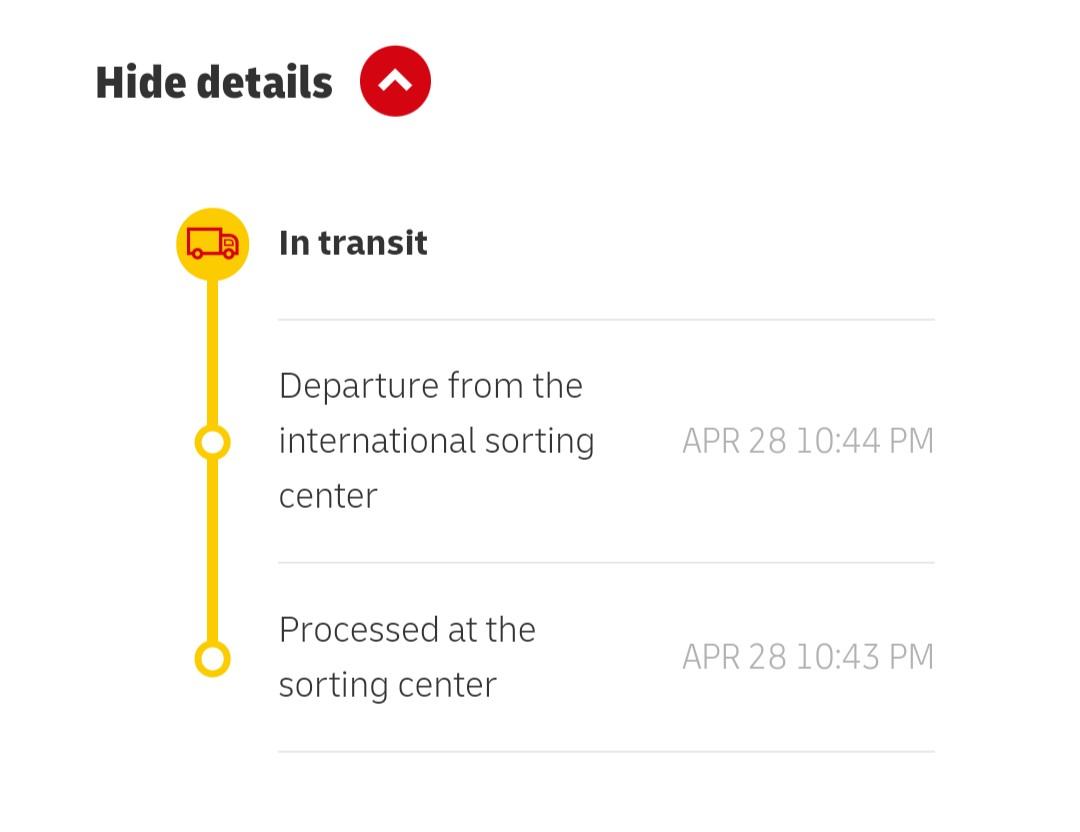Click "from the" in the Departure entry
Viewport: 1080px width, 832px height.
click(x=515, y=386)
